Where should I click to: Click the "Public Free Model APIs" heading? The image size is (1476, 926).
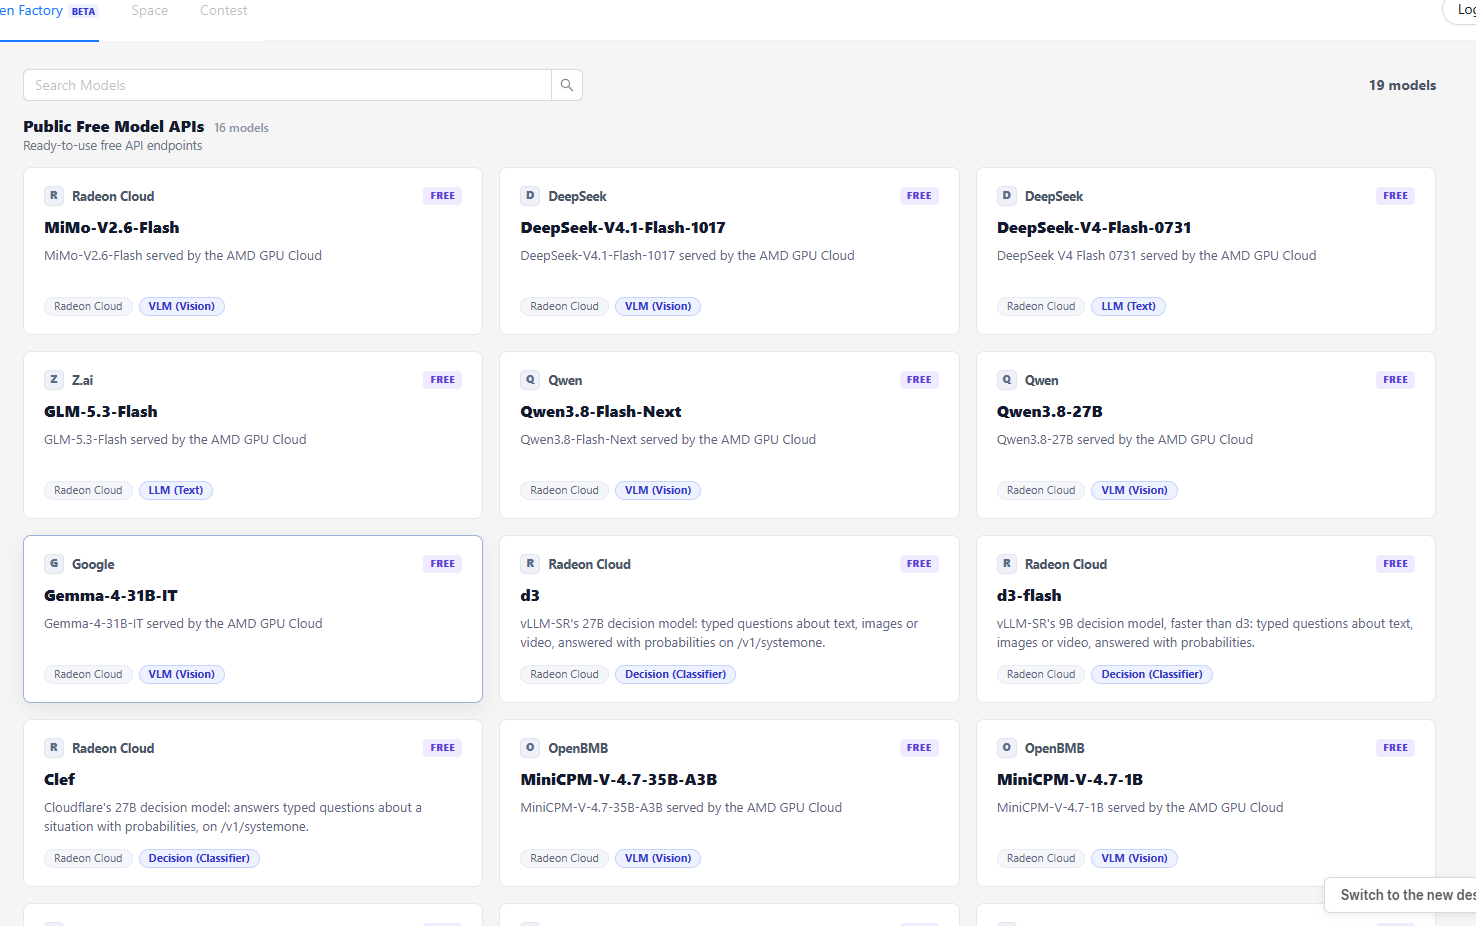click(x=114, y=126)
